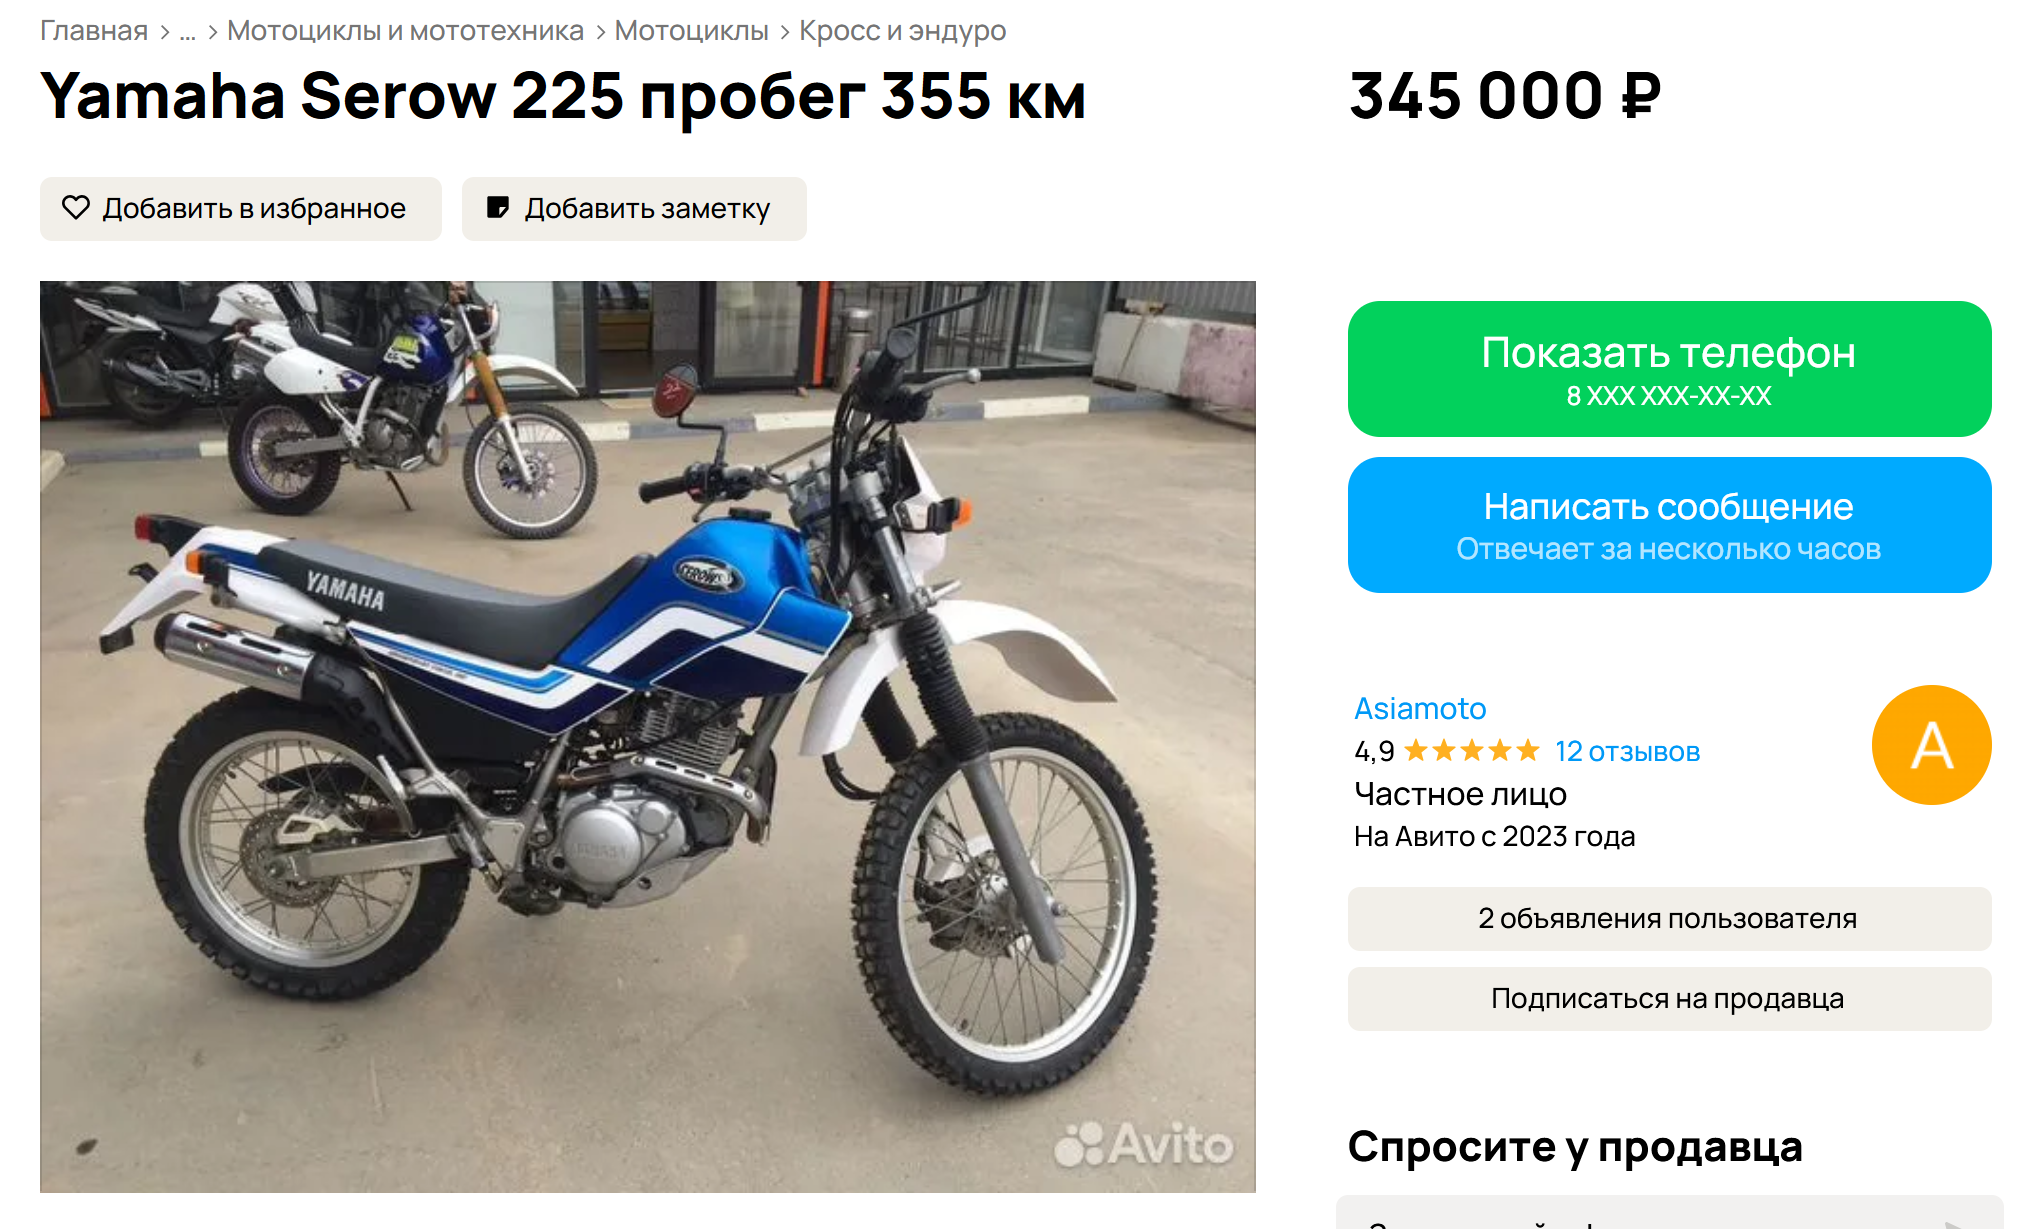Screen dimensions: 2023x1229
Task: Subscribe to the seller
Action: (x=1669, y=999)
